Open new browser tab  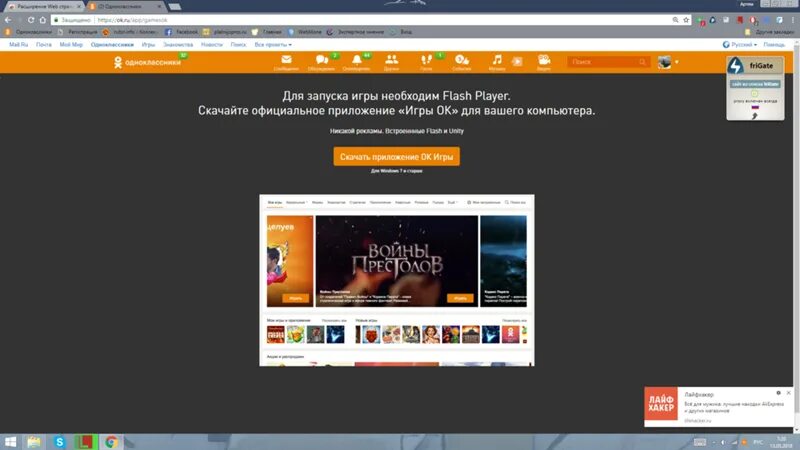pos(174,7)
